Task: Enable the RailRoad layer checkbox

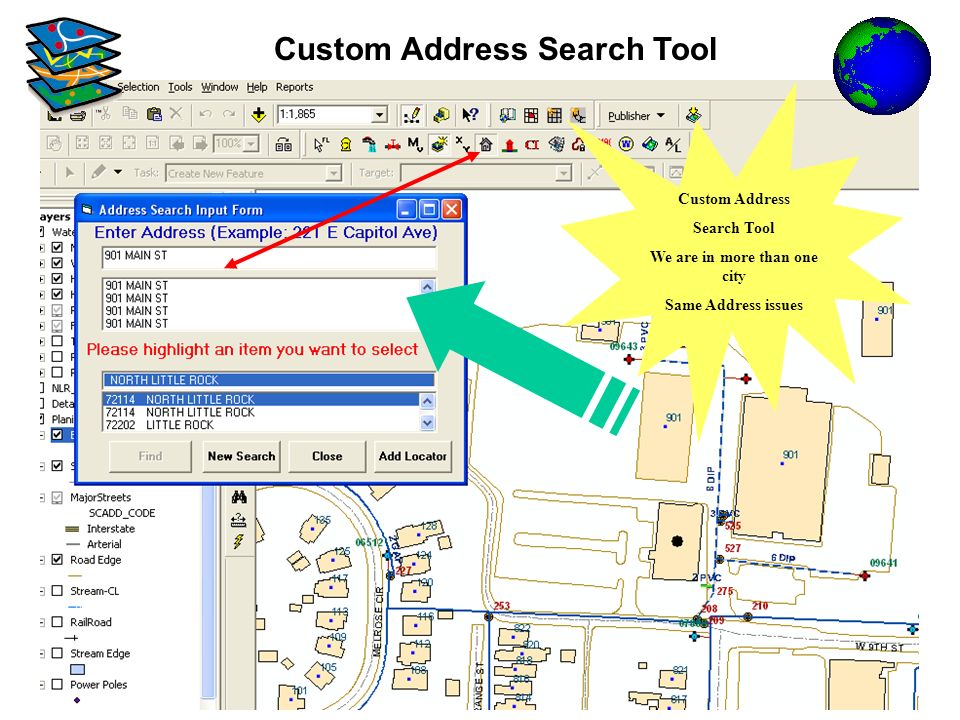Action: [57, 622]
